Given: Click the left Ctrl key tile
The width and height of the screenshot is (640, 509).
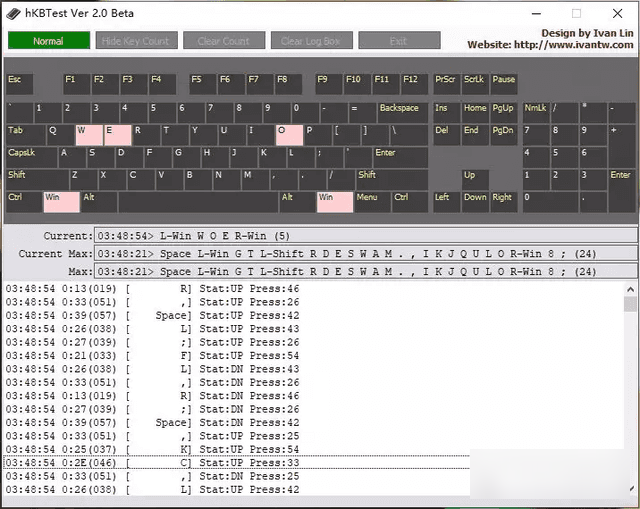Looking at the screenshot, I should pyautogui.click(x=24, y=202).
